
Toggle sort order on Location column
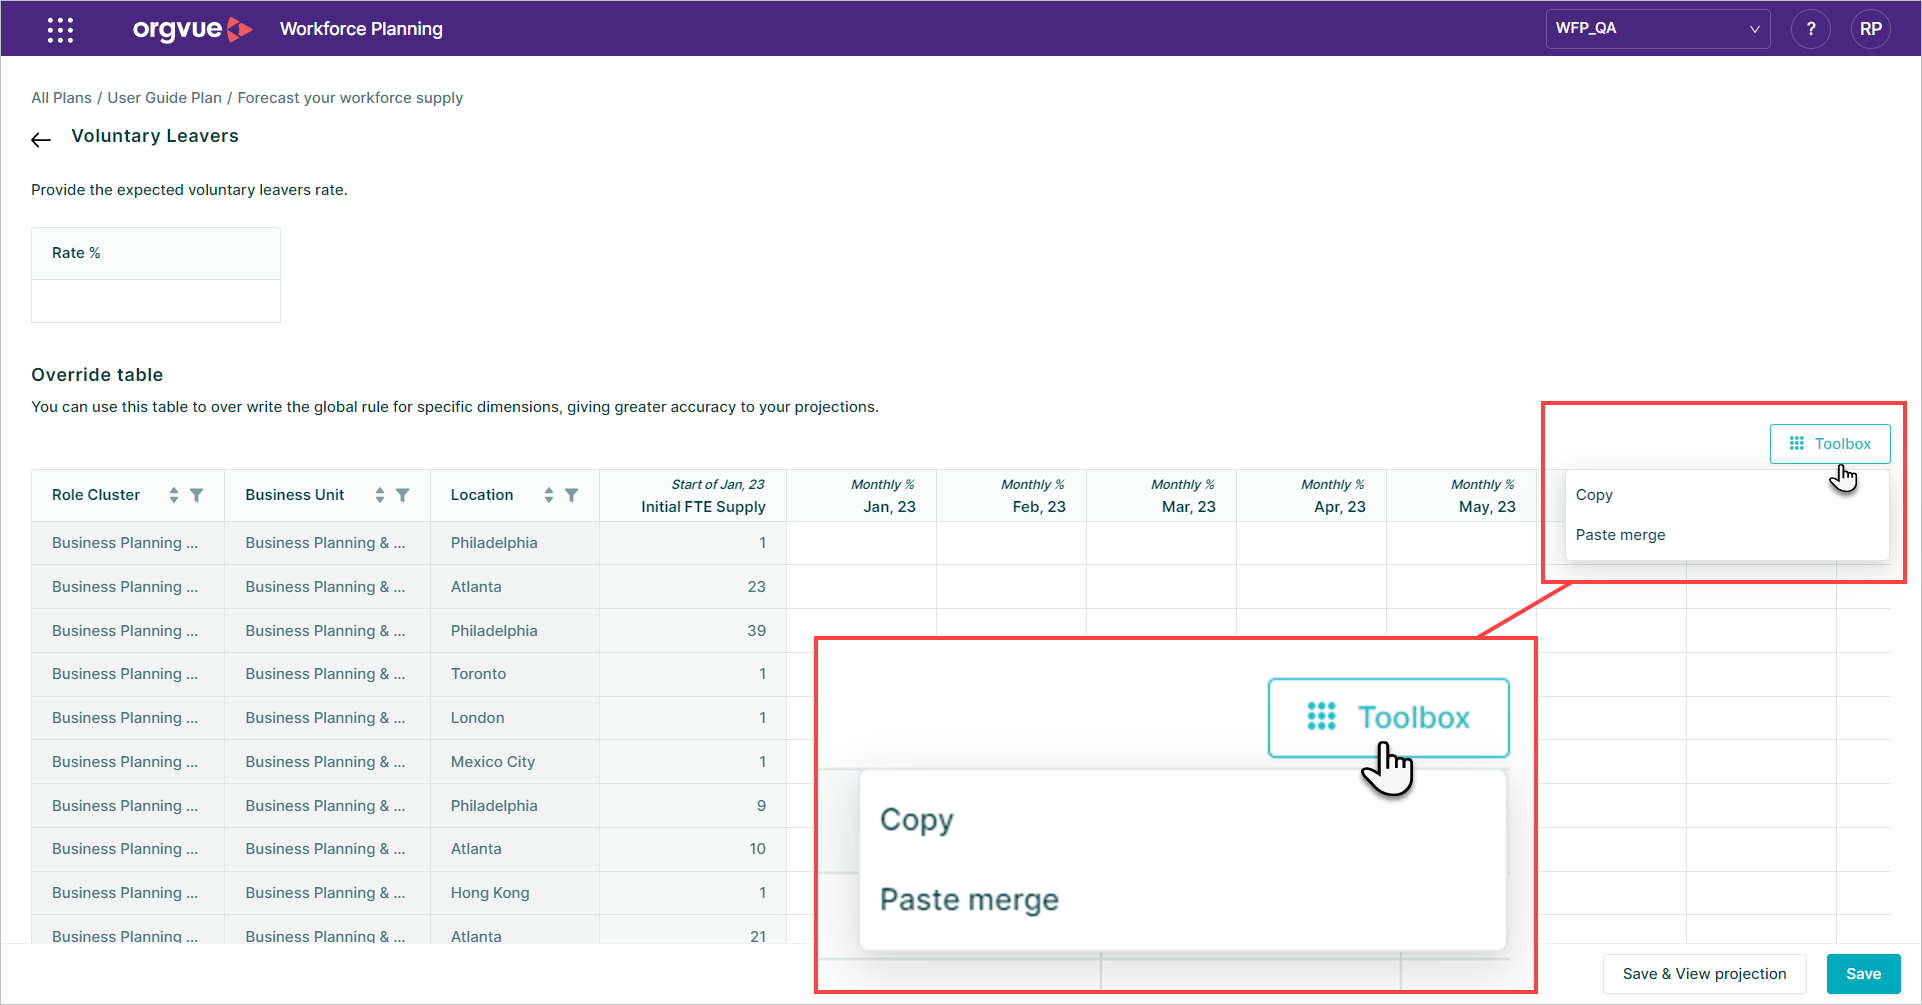pyautogui.click(x=548, y=494)
